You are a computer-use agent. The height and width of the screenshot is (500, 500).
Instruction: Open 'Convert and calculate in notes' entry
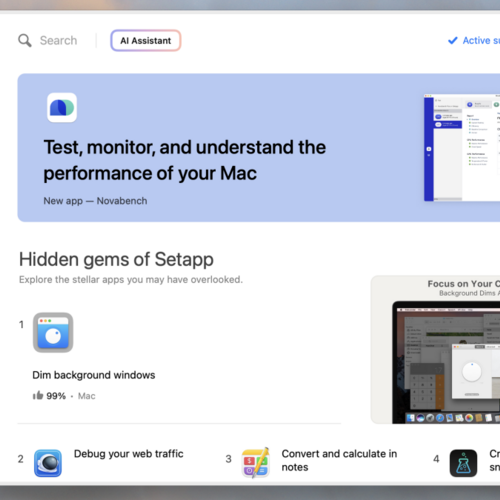[339, 460]
